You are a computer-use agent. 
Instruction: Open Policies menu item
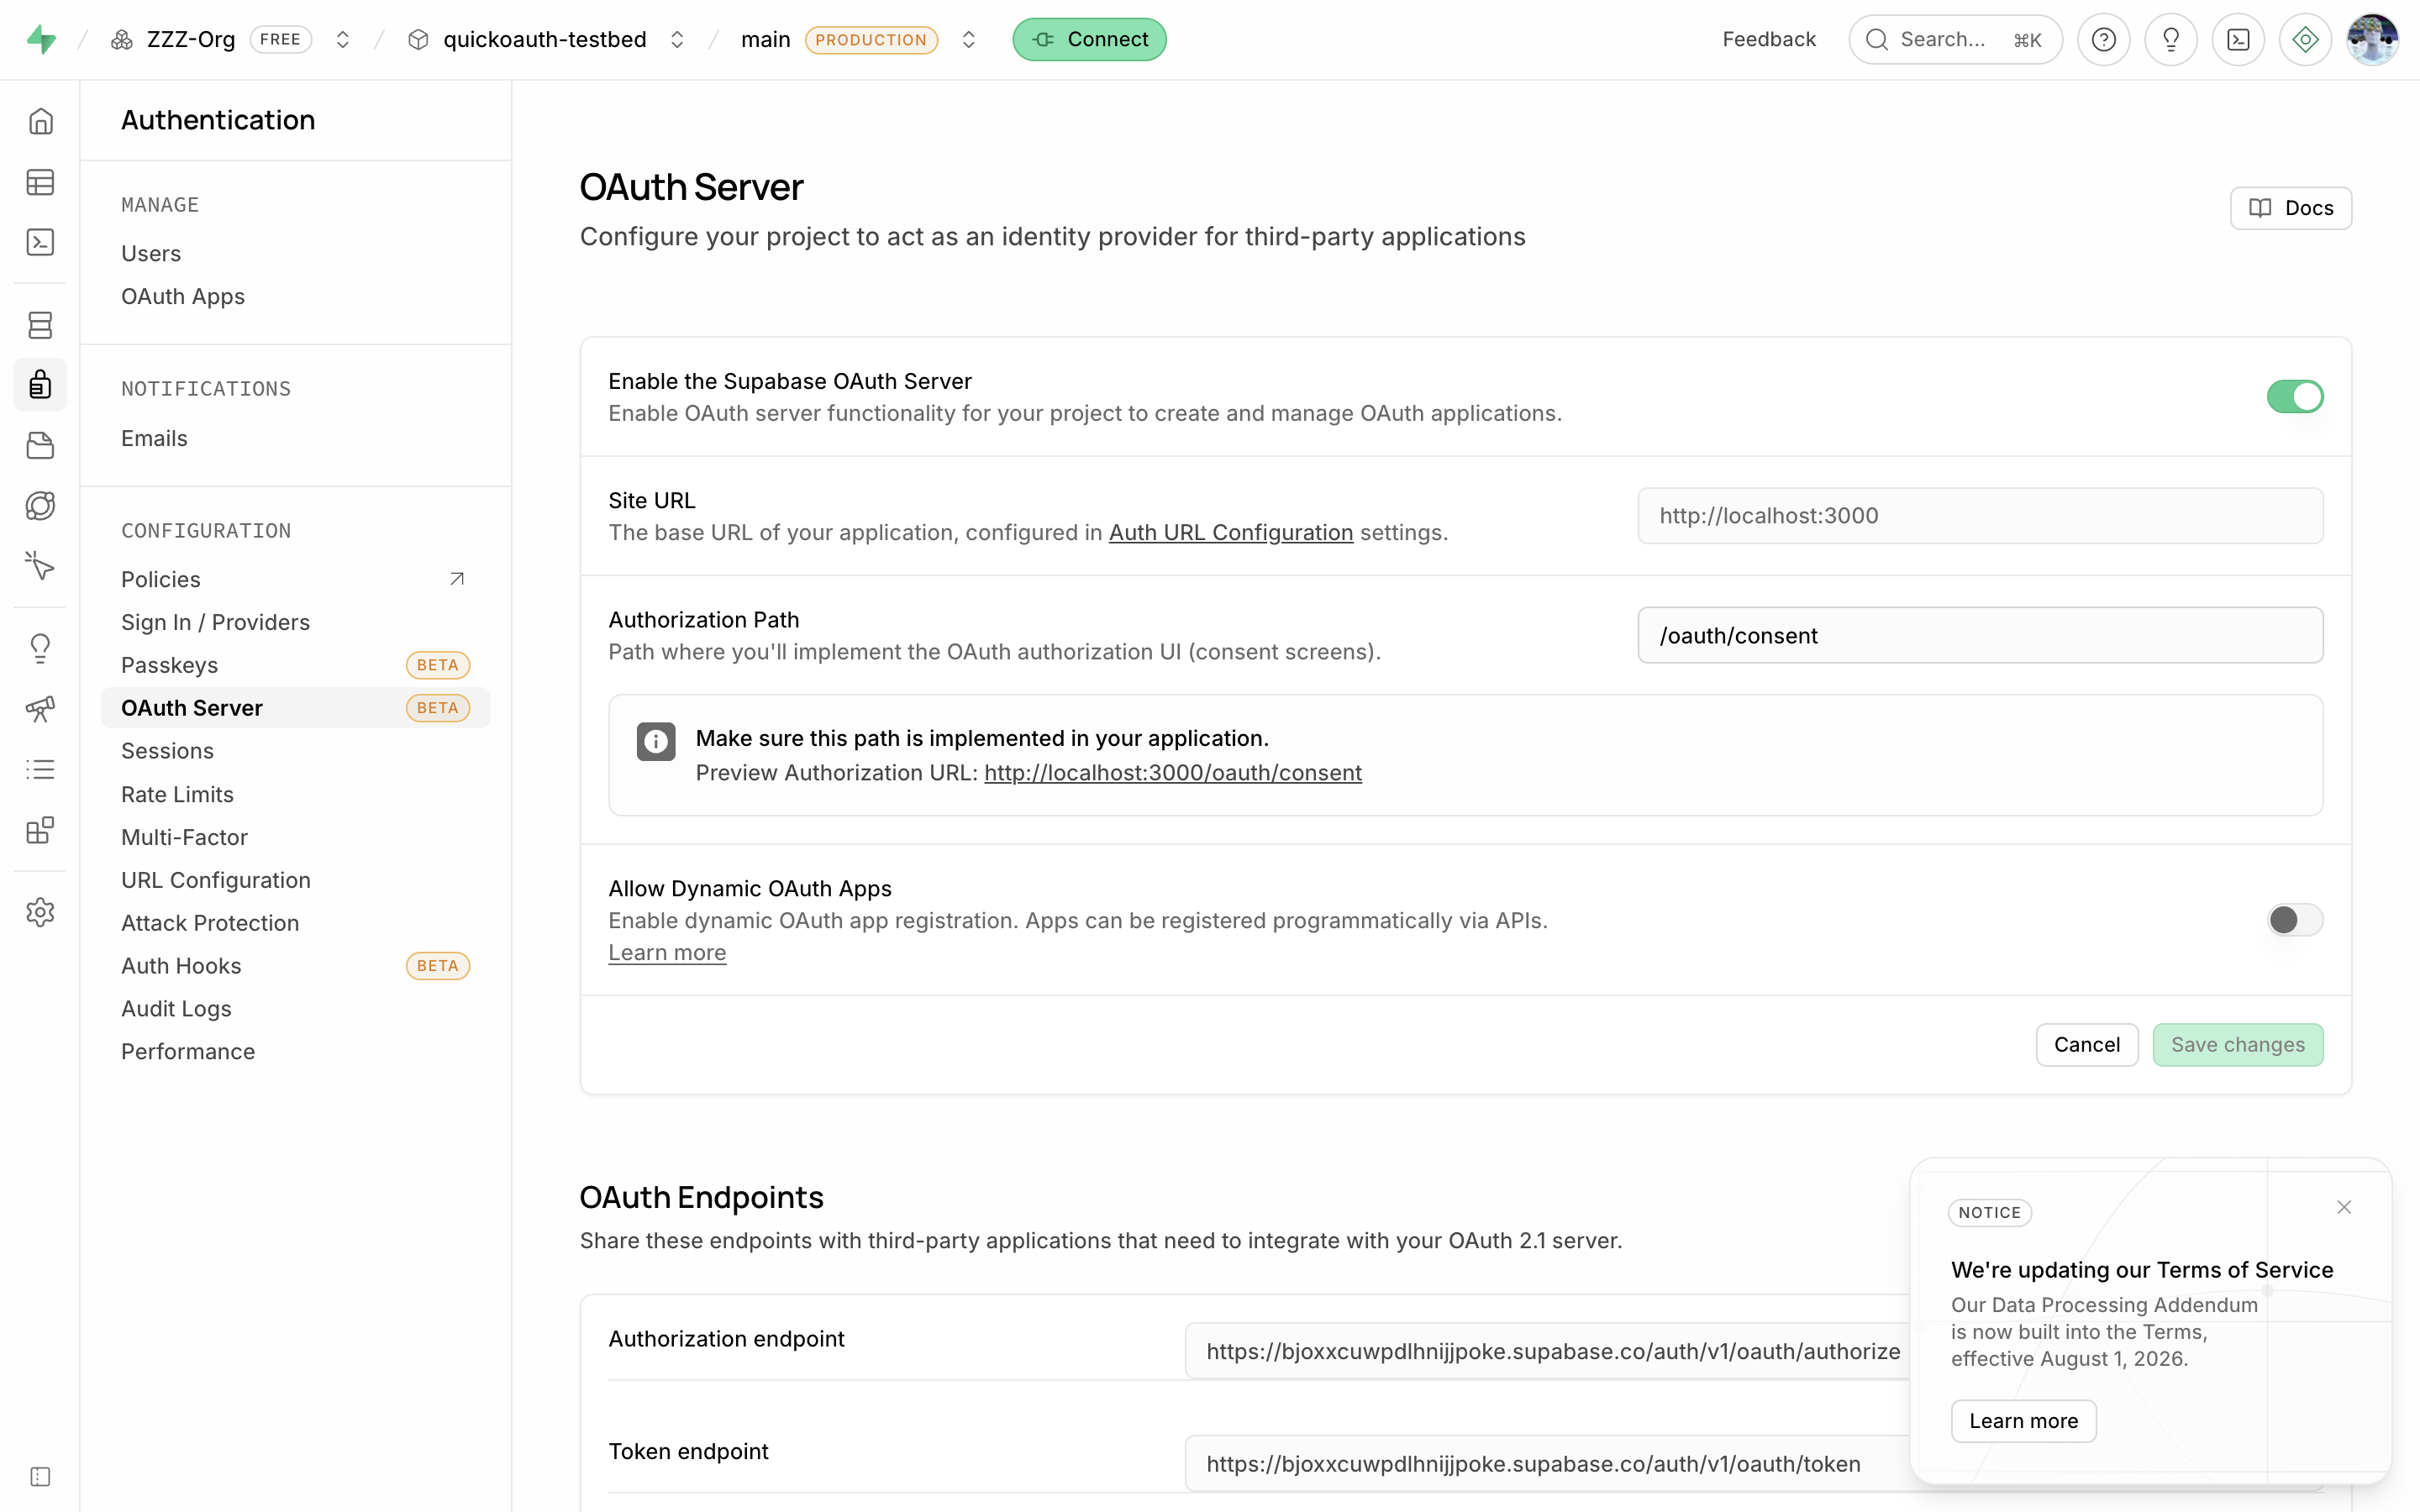point(296,579)
